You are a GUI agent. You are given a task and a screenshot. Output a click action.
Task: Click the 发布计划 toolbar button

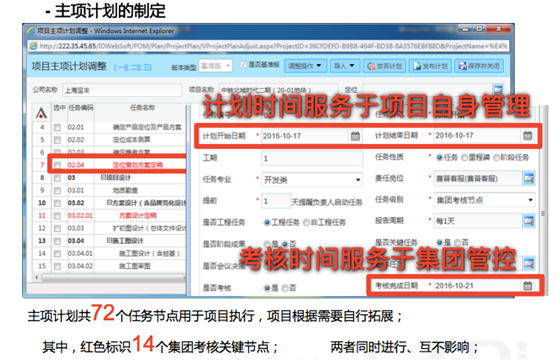430,66
